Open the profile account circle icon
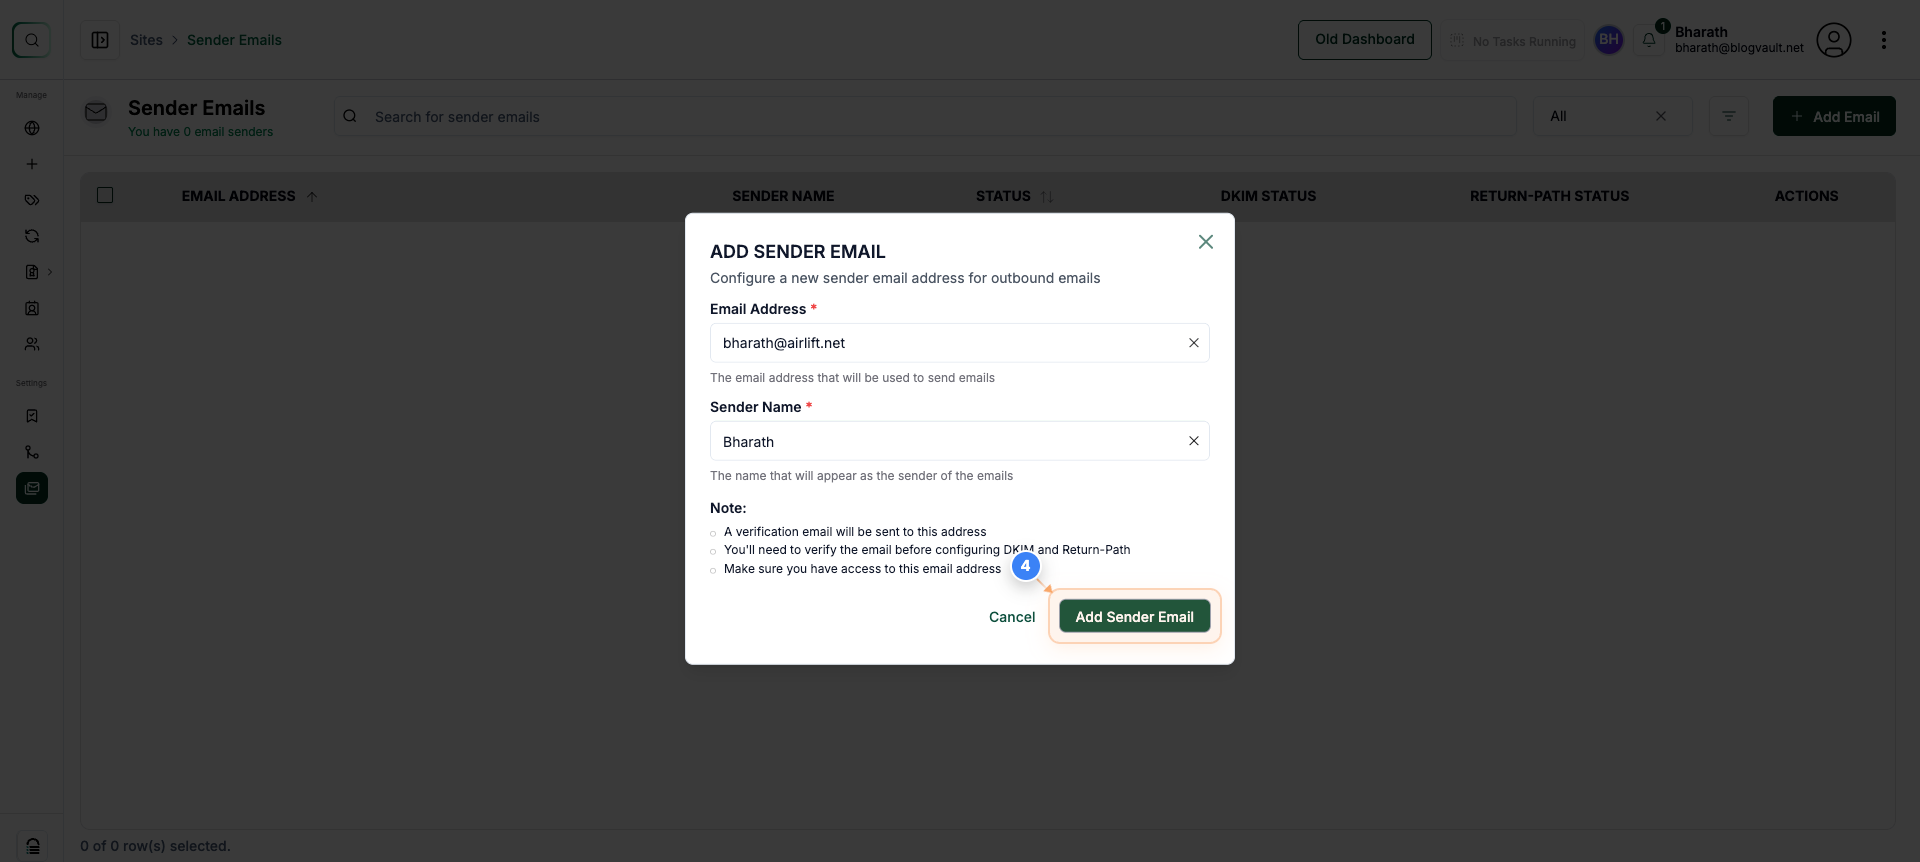 [1834, 40]
